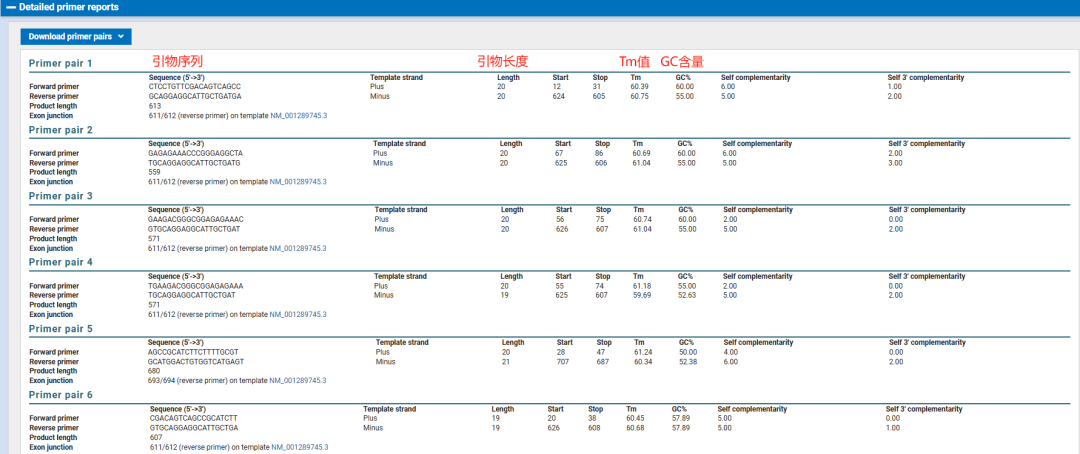Click the Primer pair 5 heading
This screenshot has width=1080, height=454.
[x=61, y=329]
